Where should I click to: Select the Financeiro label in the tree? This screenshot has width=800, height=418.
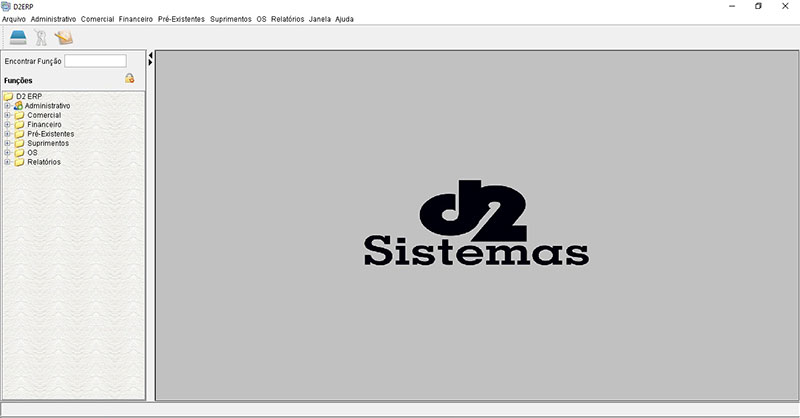coord(44,125)
